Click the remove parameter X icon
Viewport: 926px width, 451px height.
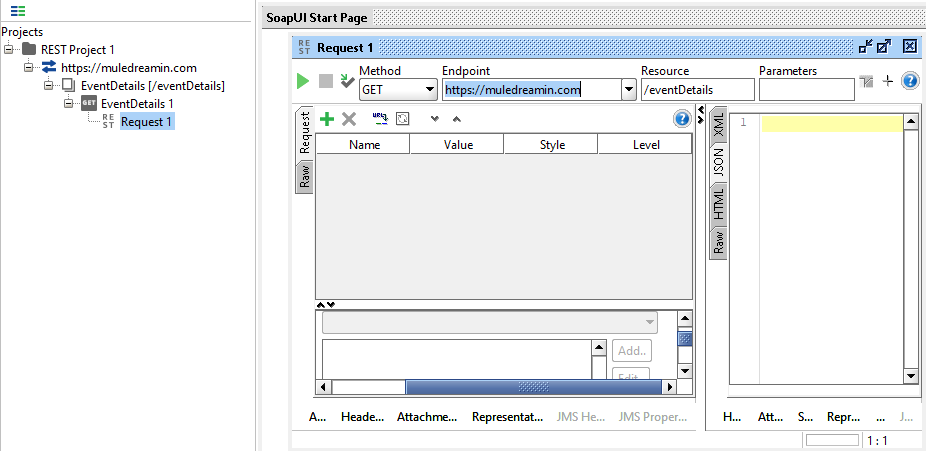coord(349,119)
